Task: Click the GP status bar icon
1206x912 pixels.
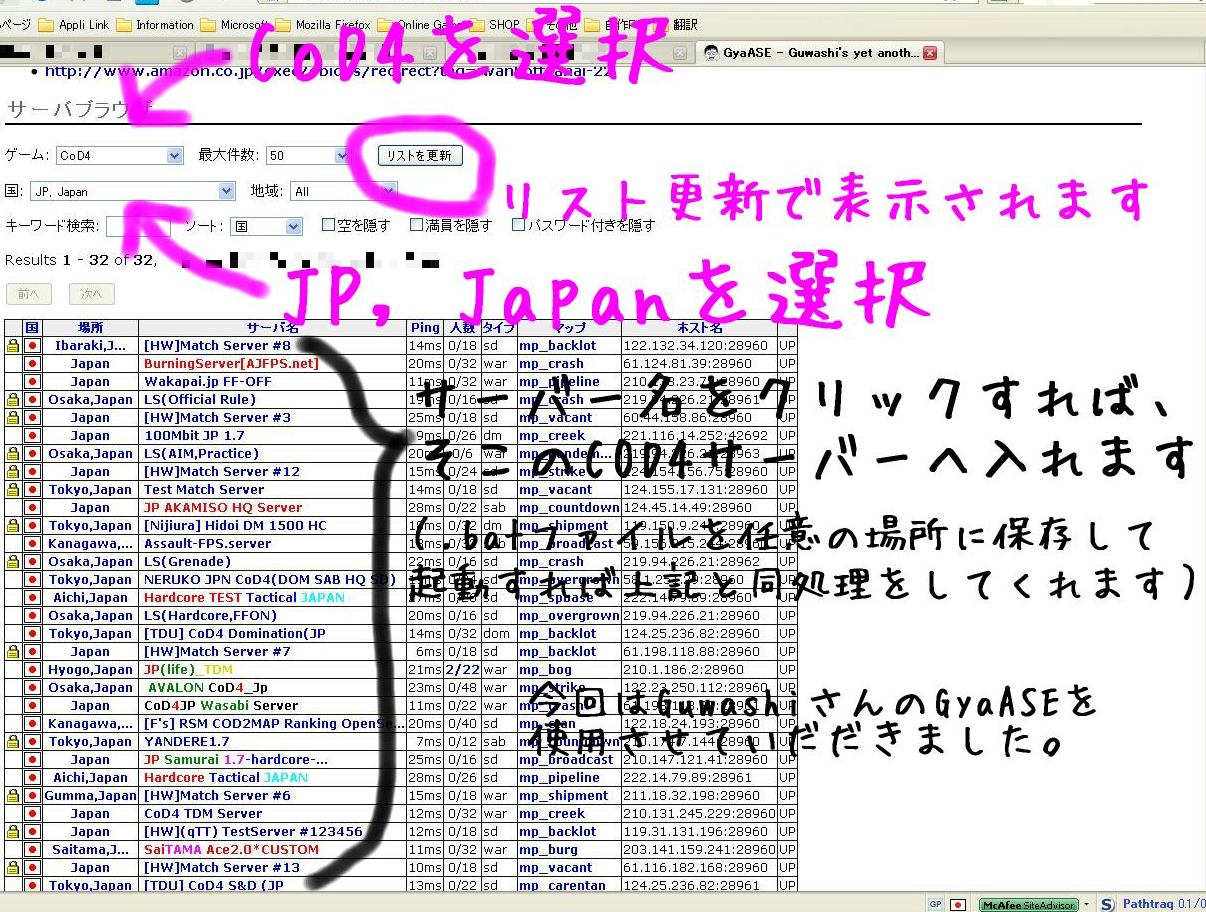Action: (x=935, y=904)
